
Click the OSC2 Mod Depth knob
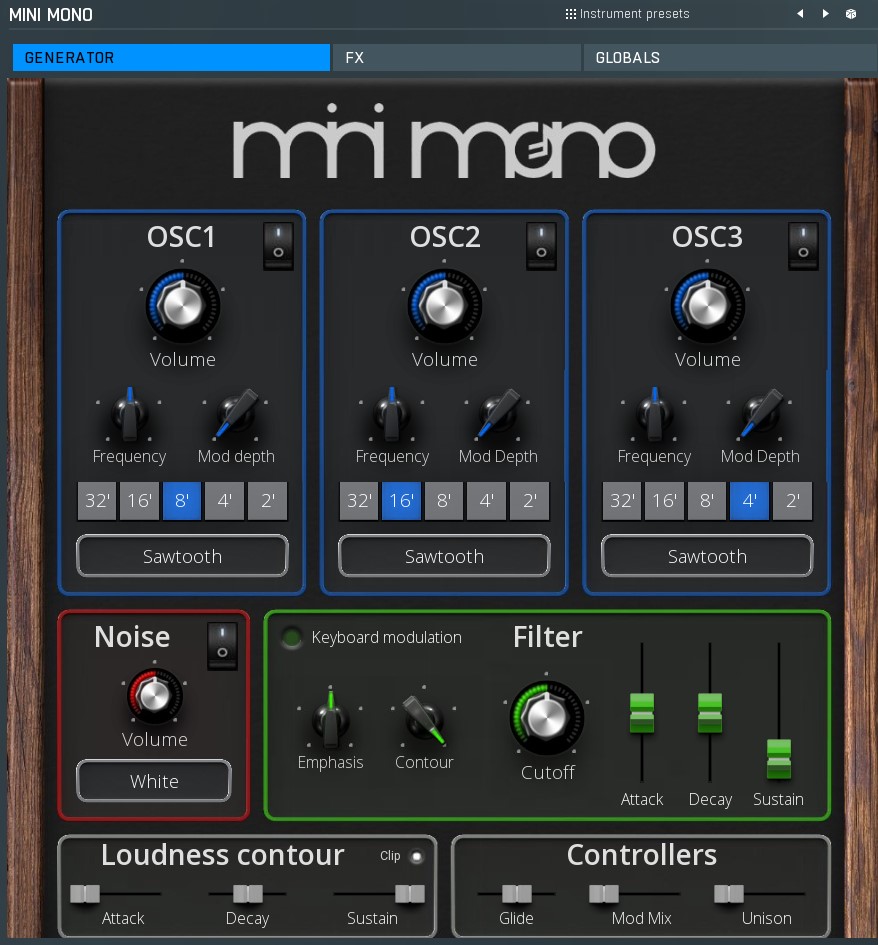coord(498,413)
